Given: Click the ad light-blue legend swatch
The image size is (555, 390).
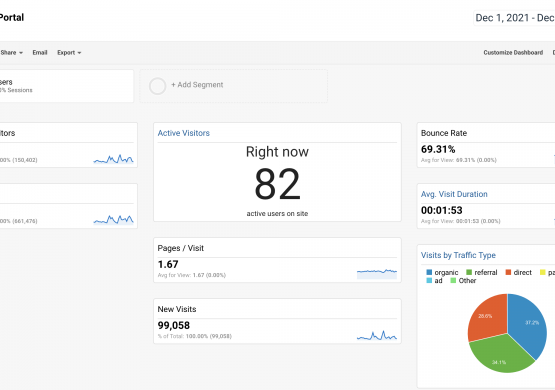Looking at the screenshot, I should pyautogui.click(x=429, y=280).
